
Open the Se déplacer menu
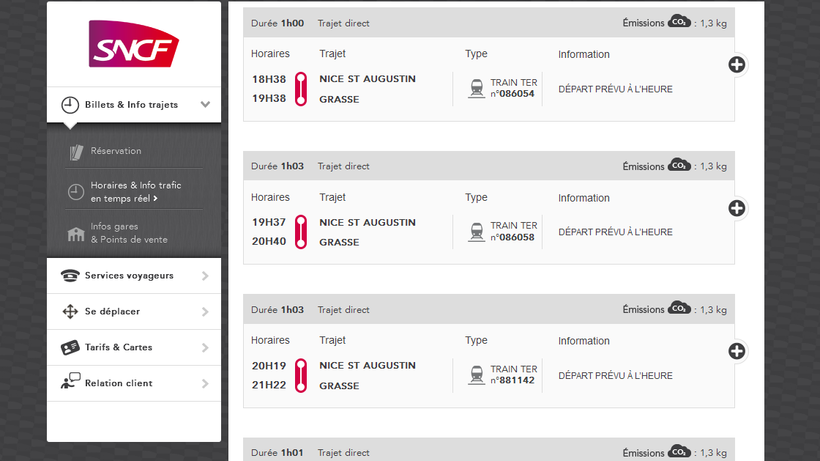tap(112, 312)
